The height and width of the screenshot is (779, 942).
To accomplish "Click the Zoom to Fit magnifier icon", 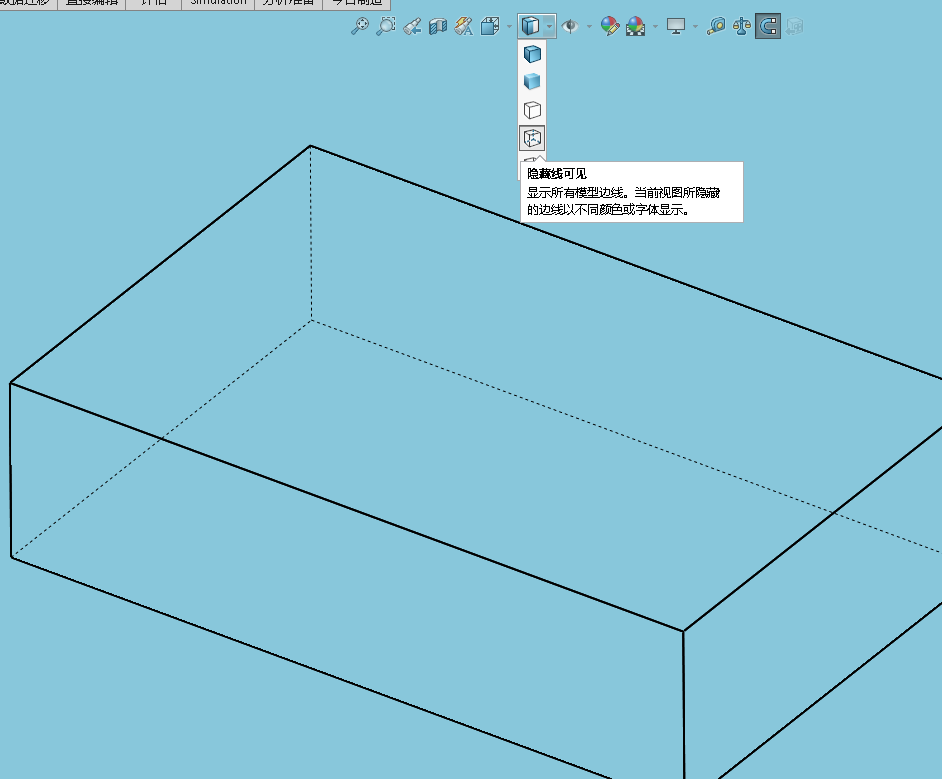I will (x=360, y=26).
